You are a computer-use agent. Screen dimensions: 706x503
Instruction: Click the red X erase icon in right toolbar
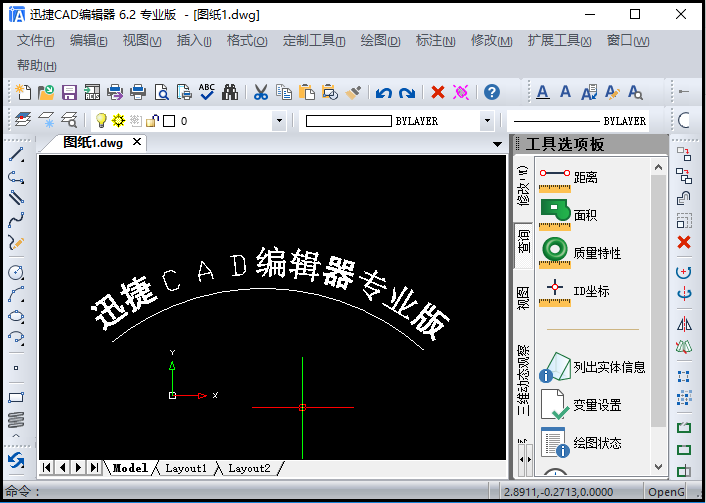point(684,242)
